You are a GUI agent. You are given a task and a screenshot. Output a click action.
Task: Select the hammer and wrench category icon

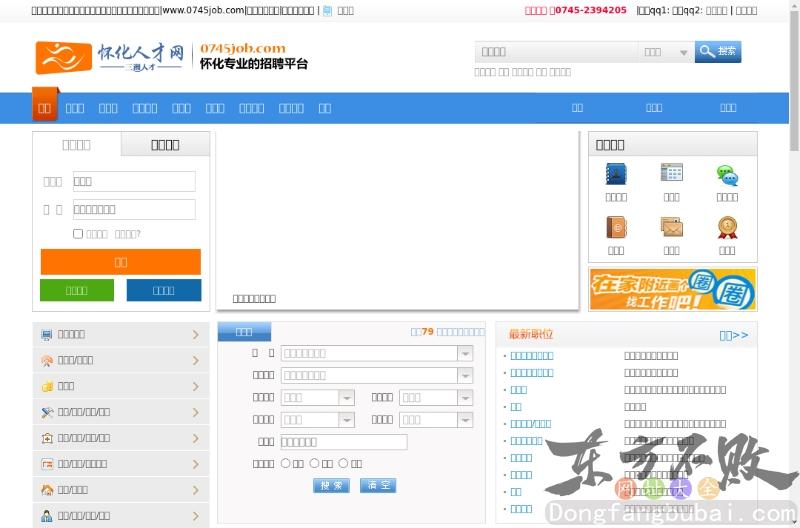tap(47, 412)
